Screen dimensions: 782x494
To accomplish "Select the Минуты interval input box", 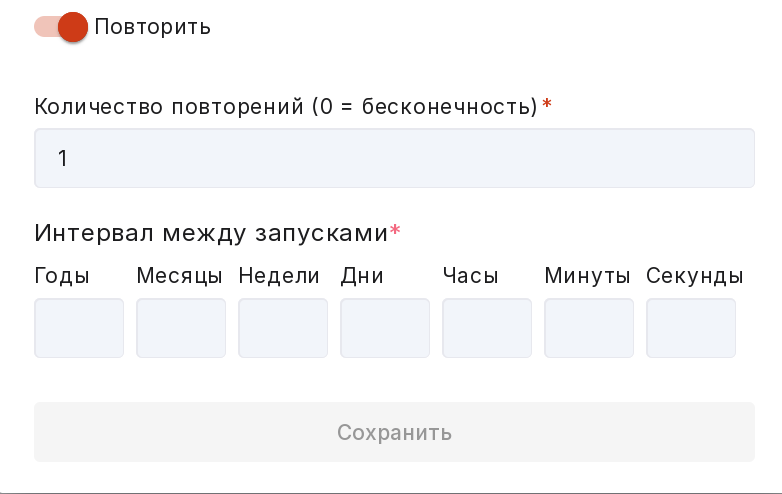I will pyautogui.click(x=589, y=328).
